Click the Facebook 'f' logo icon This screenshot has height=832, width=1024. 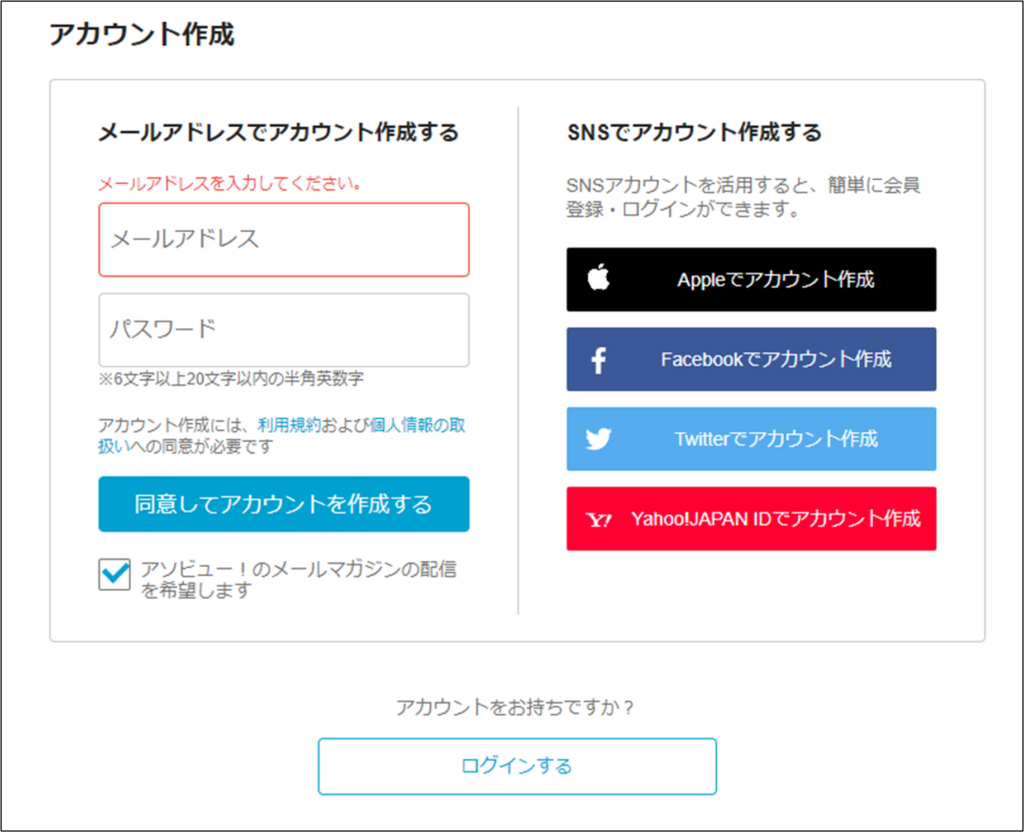coord(598,360)
